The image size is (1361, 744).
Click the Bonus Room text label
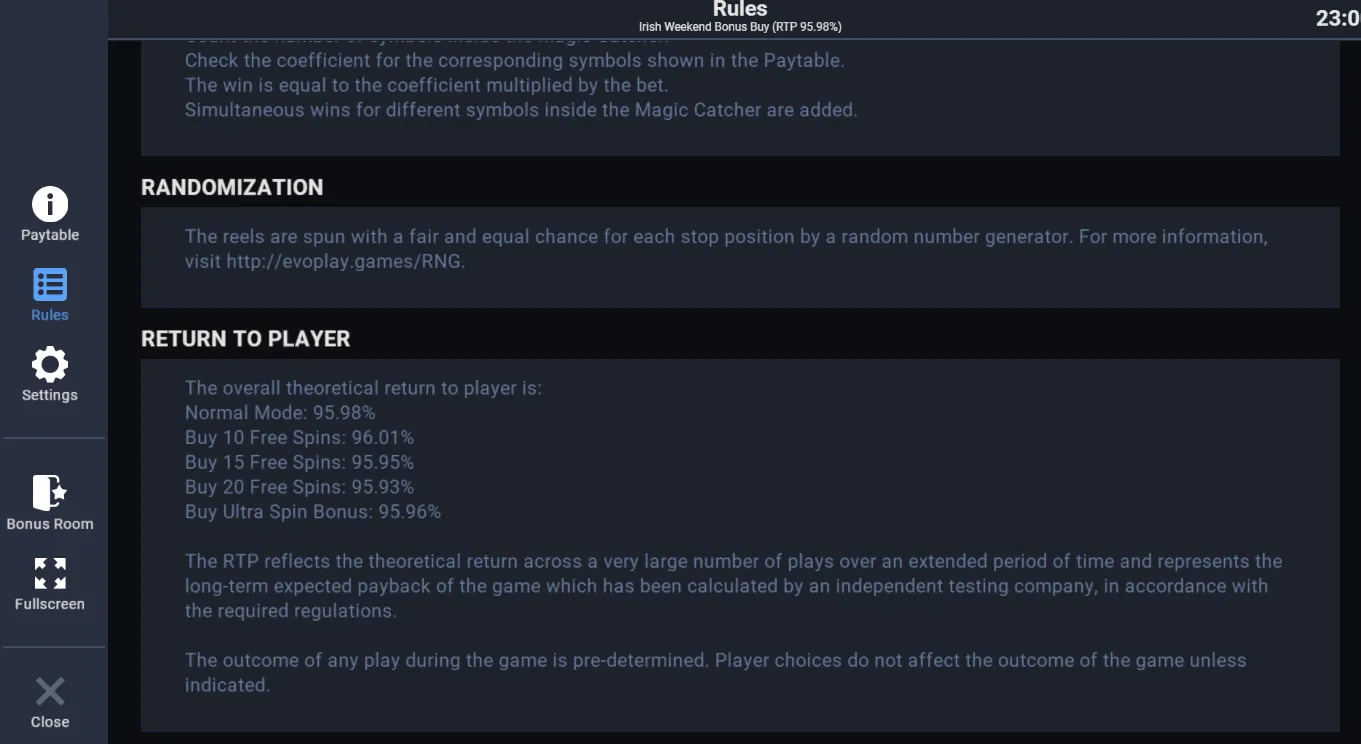point(50,524)
